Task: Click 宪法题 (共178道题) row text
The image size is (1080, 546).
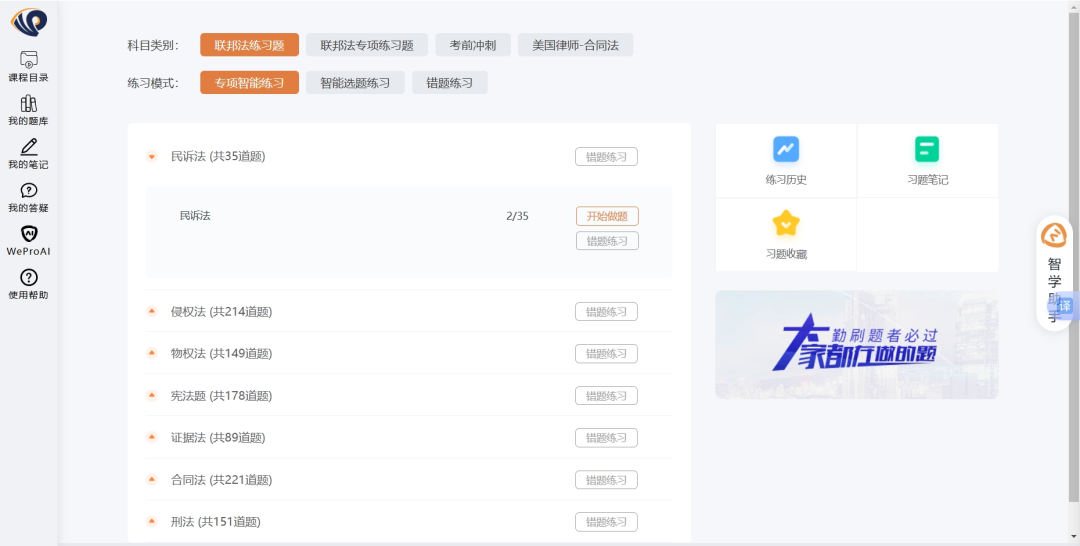Action: (x=222, y=396)
